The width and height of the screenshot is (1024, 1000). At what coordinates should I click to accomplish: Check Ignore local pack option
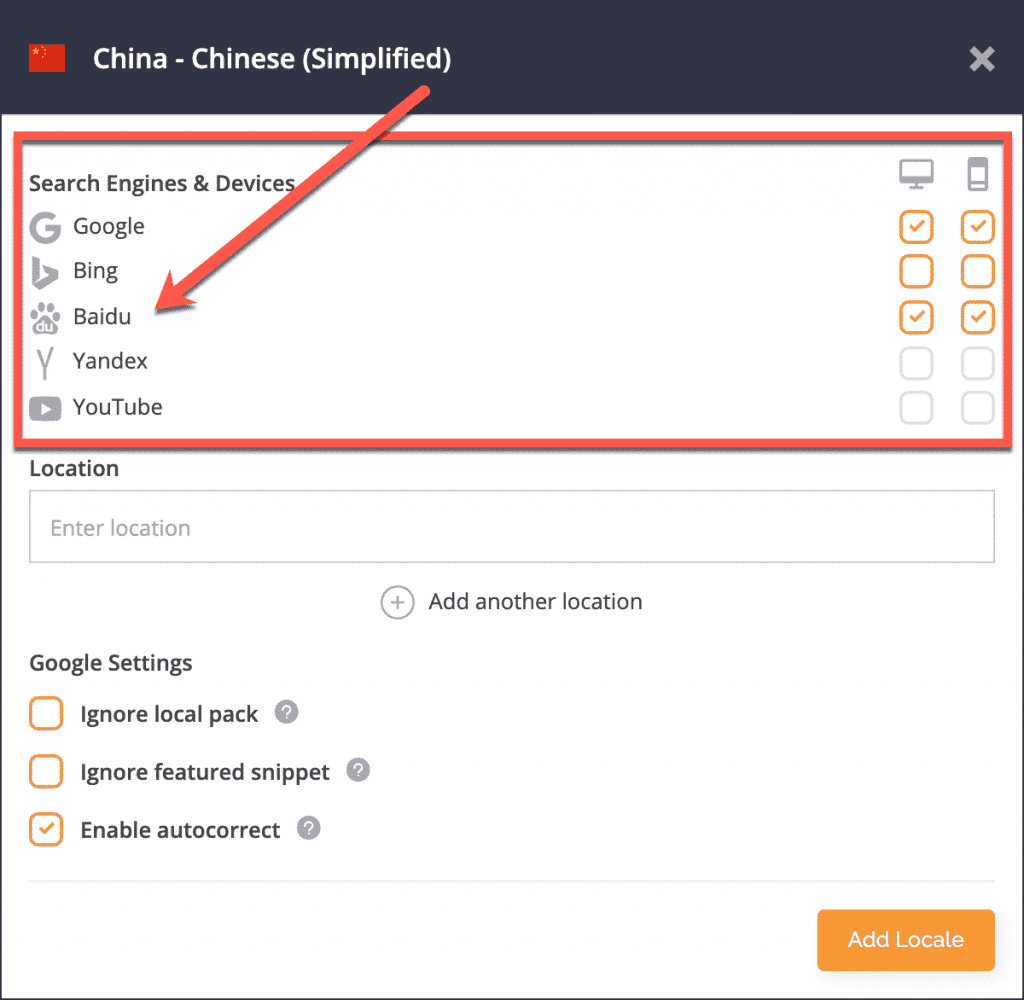[46, 714]
